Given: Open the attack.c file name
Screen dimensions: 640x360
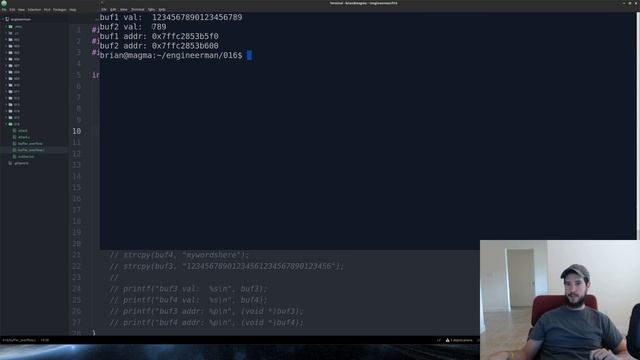Looking at the screenshot, I should [x=24, y=137].
